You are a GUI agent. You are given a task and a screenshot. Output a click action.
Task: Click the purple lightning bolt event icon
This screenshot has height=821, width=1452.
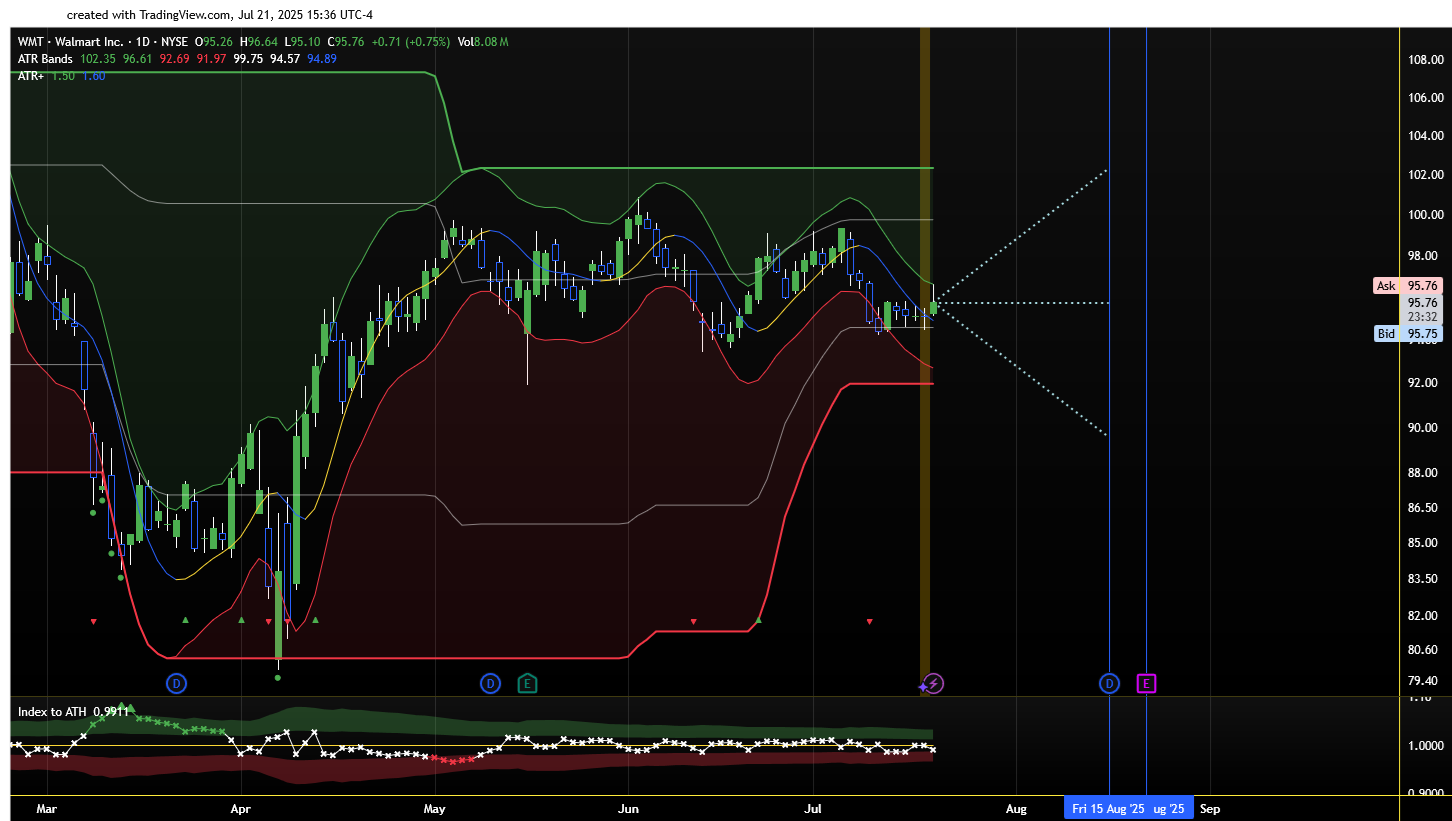pyautogui.click(x=933, y=684)
